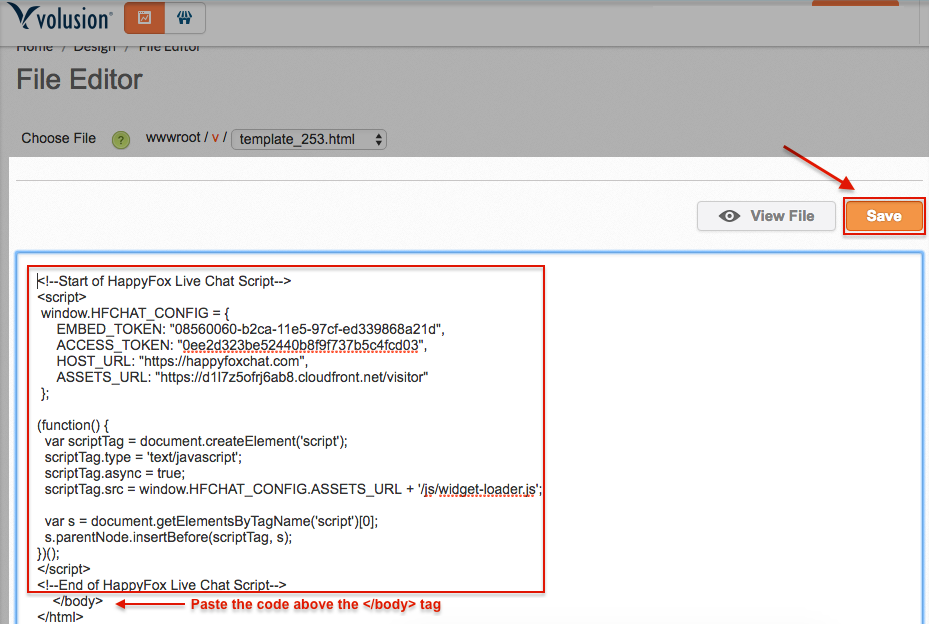The height and width of the screenshot is (624, 929).
Task: Click the 'End of HappyFox Live Chat Script' comment
Action: [x=162, y=585]
